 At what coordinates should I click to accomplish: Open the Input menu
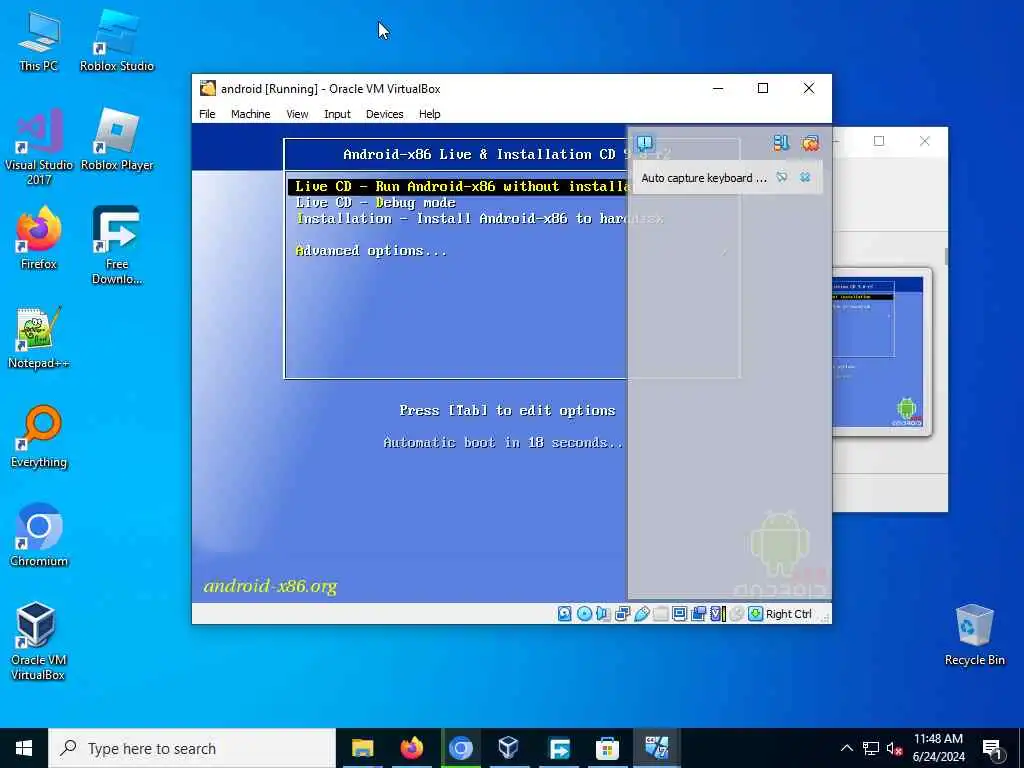point(337,114)
